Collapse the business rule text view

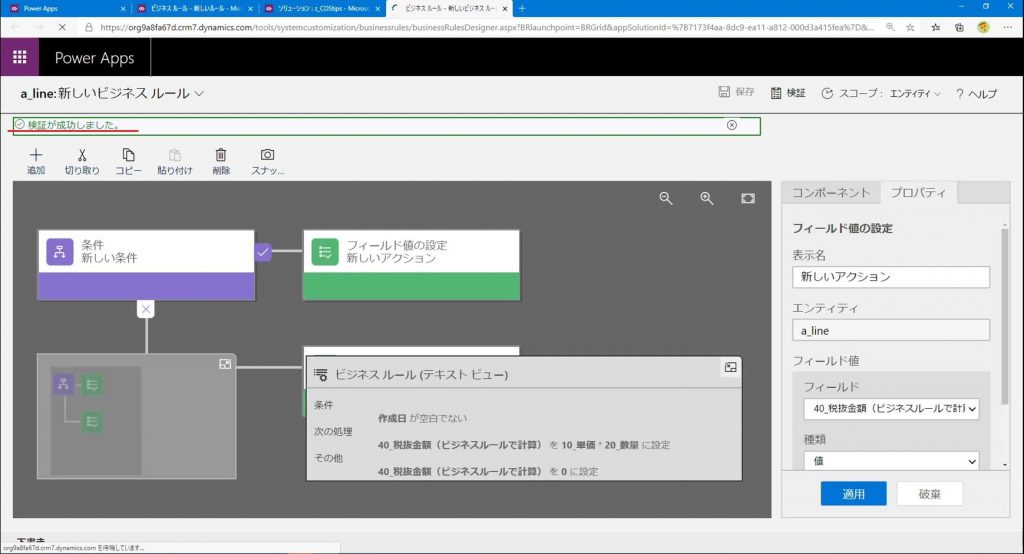click(730, 367)
